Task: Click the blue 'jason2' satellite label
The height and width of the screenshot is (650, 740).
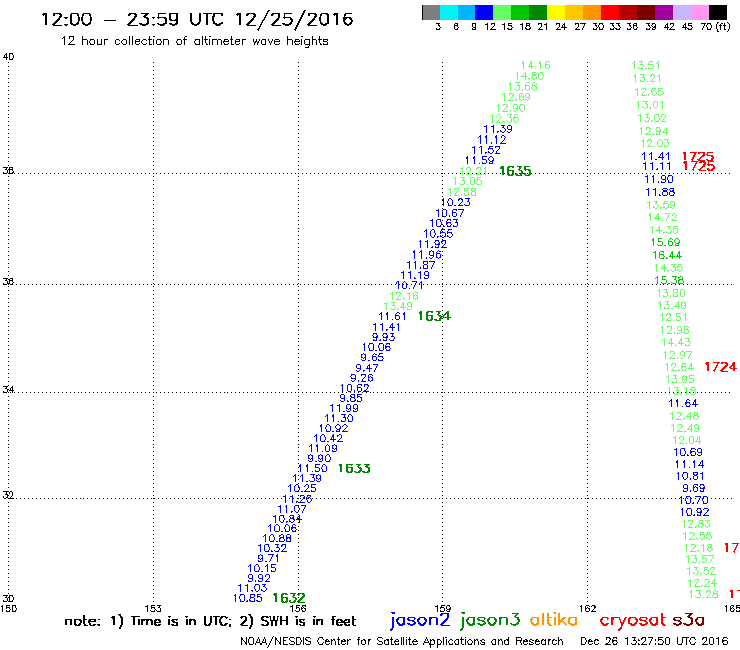Action: click(x=420, y=620)
